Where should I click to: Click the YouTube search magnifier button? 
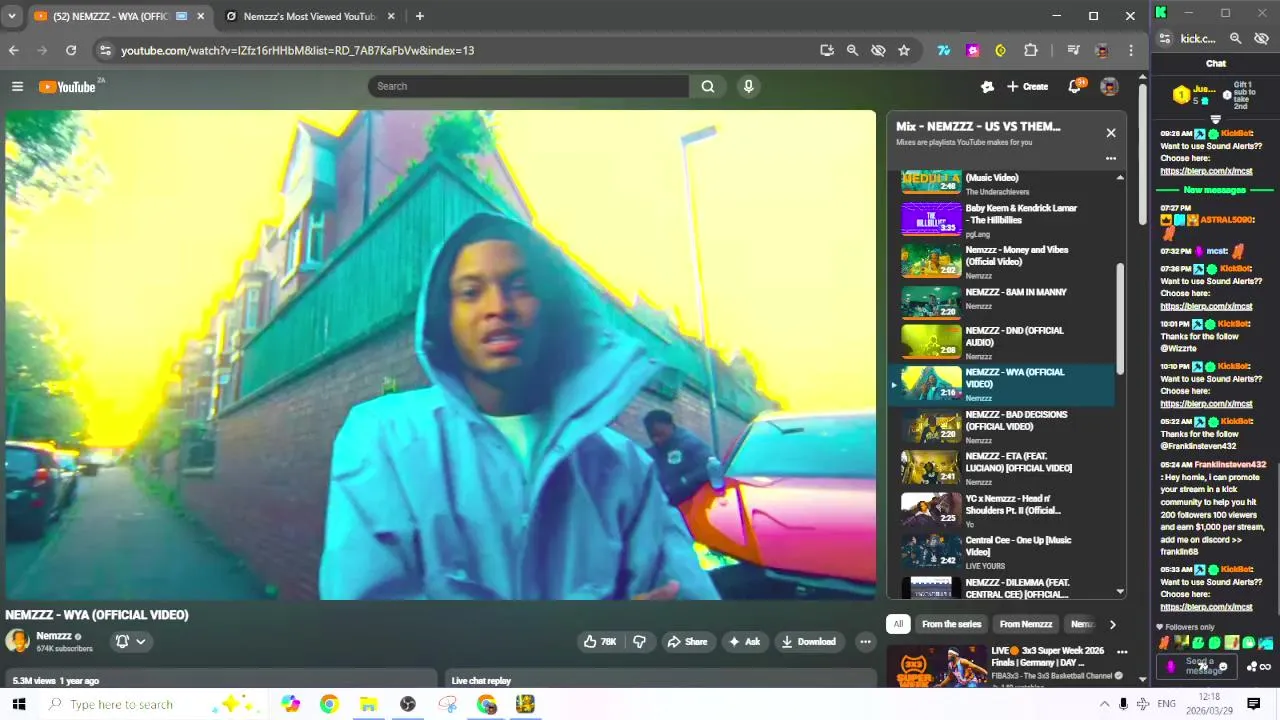(x=708, y=86)
